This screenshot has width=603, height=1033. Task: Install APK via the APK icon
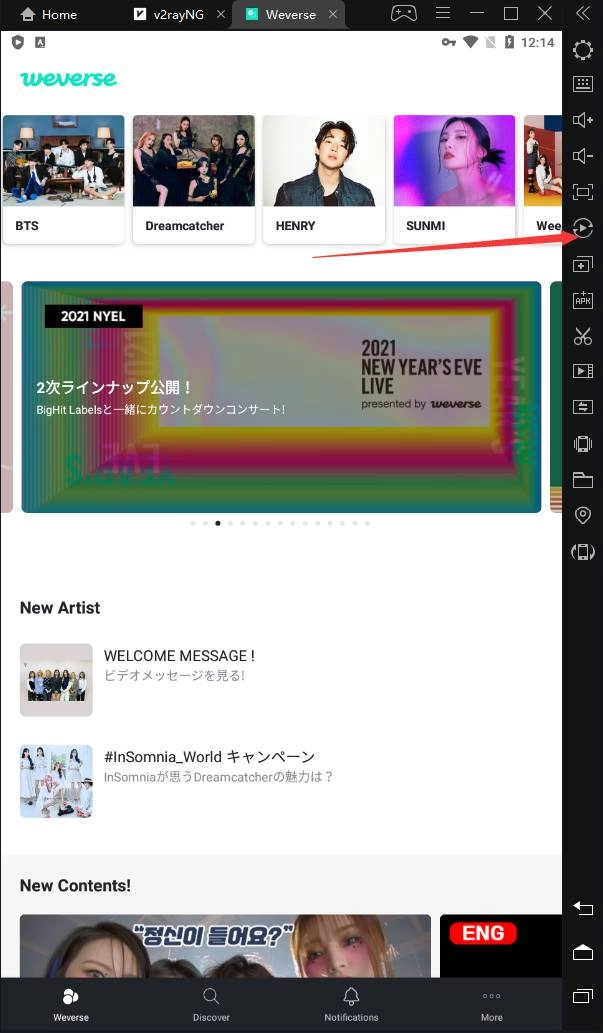[583, 300]
